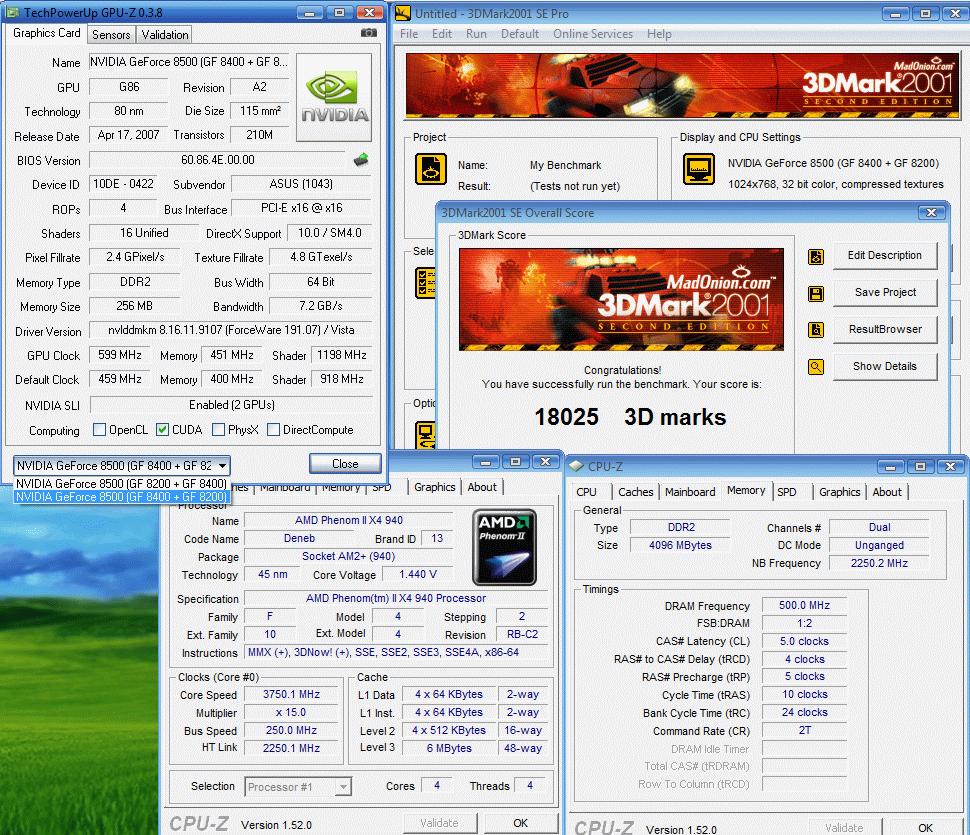
Task: Open SPD tab in CPU-Z Memory window
Action: [x=787, y=492]
